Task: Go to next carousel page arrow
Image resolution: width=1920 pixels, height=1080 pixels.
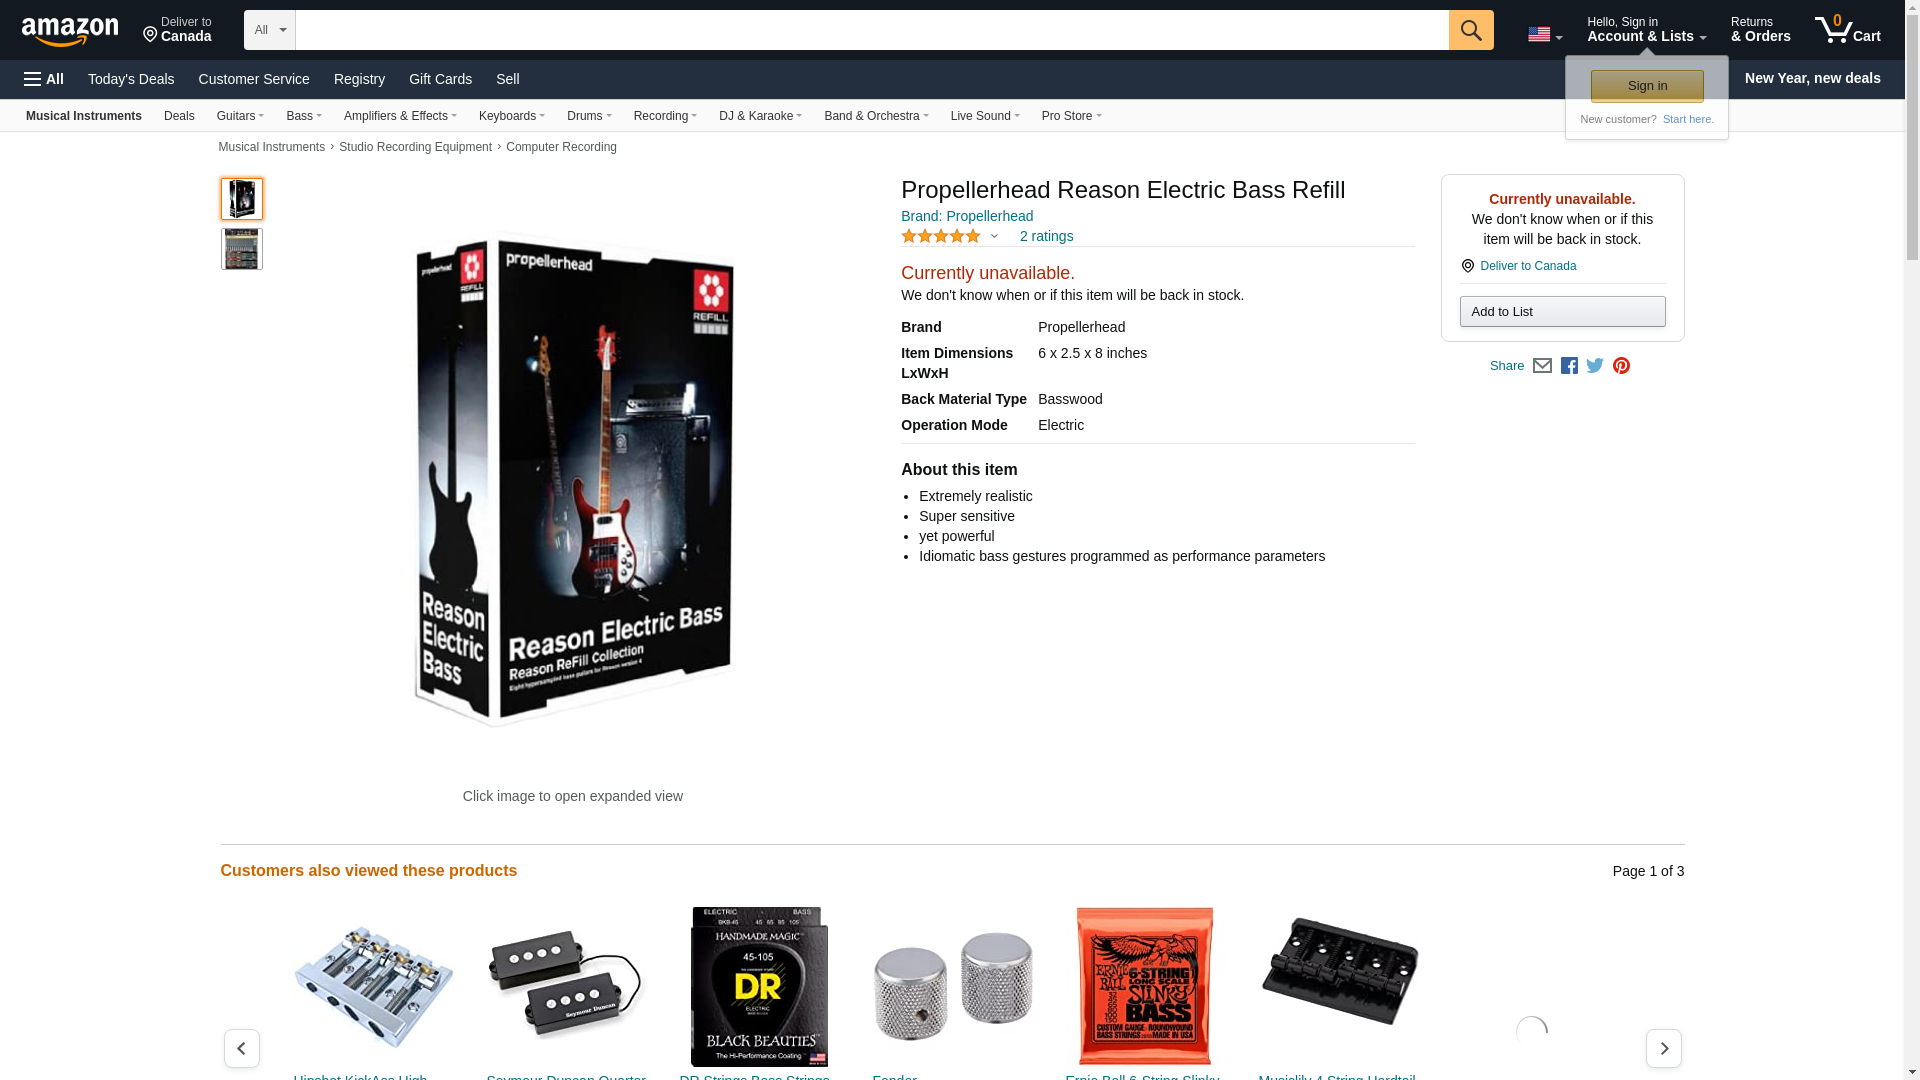Action: coord(1663,1048)
